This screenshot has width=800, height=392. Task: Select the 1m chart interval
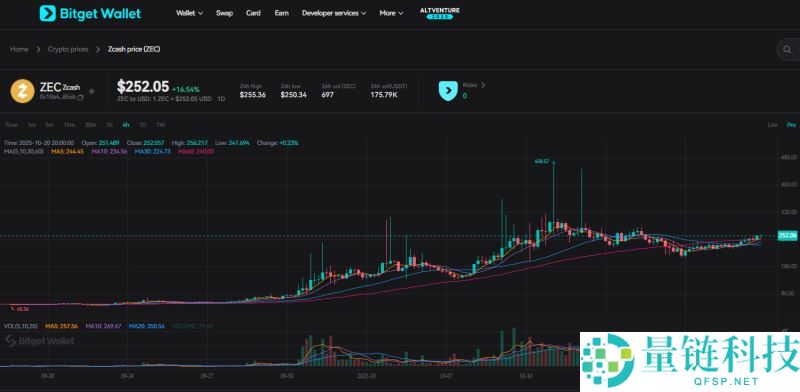(32, 125)
